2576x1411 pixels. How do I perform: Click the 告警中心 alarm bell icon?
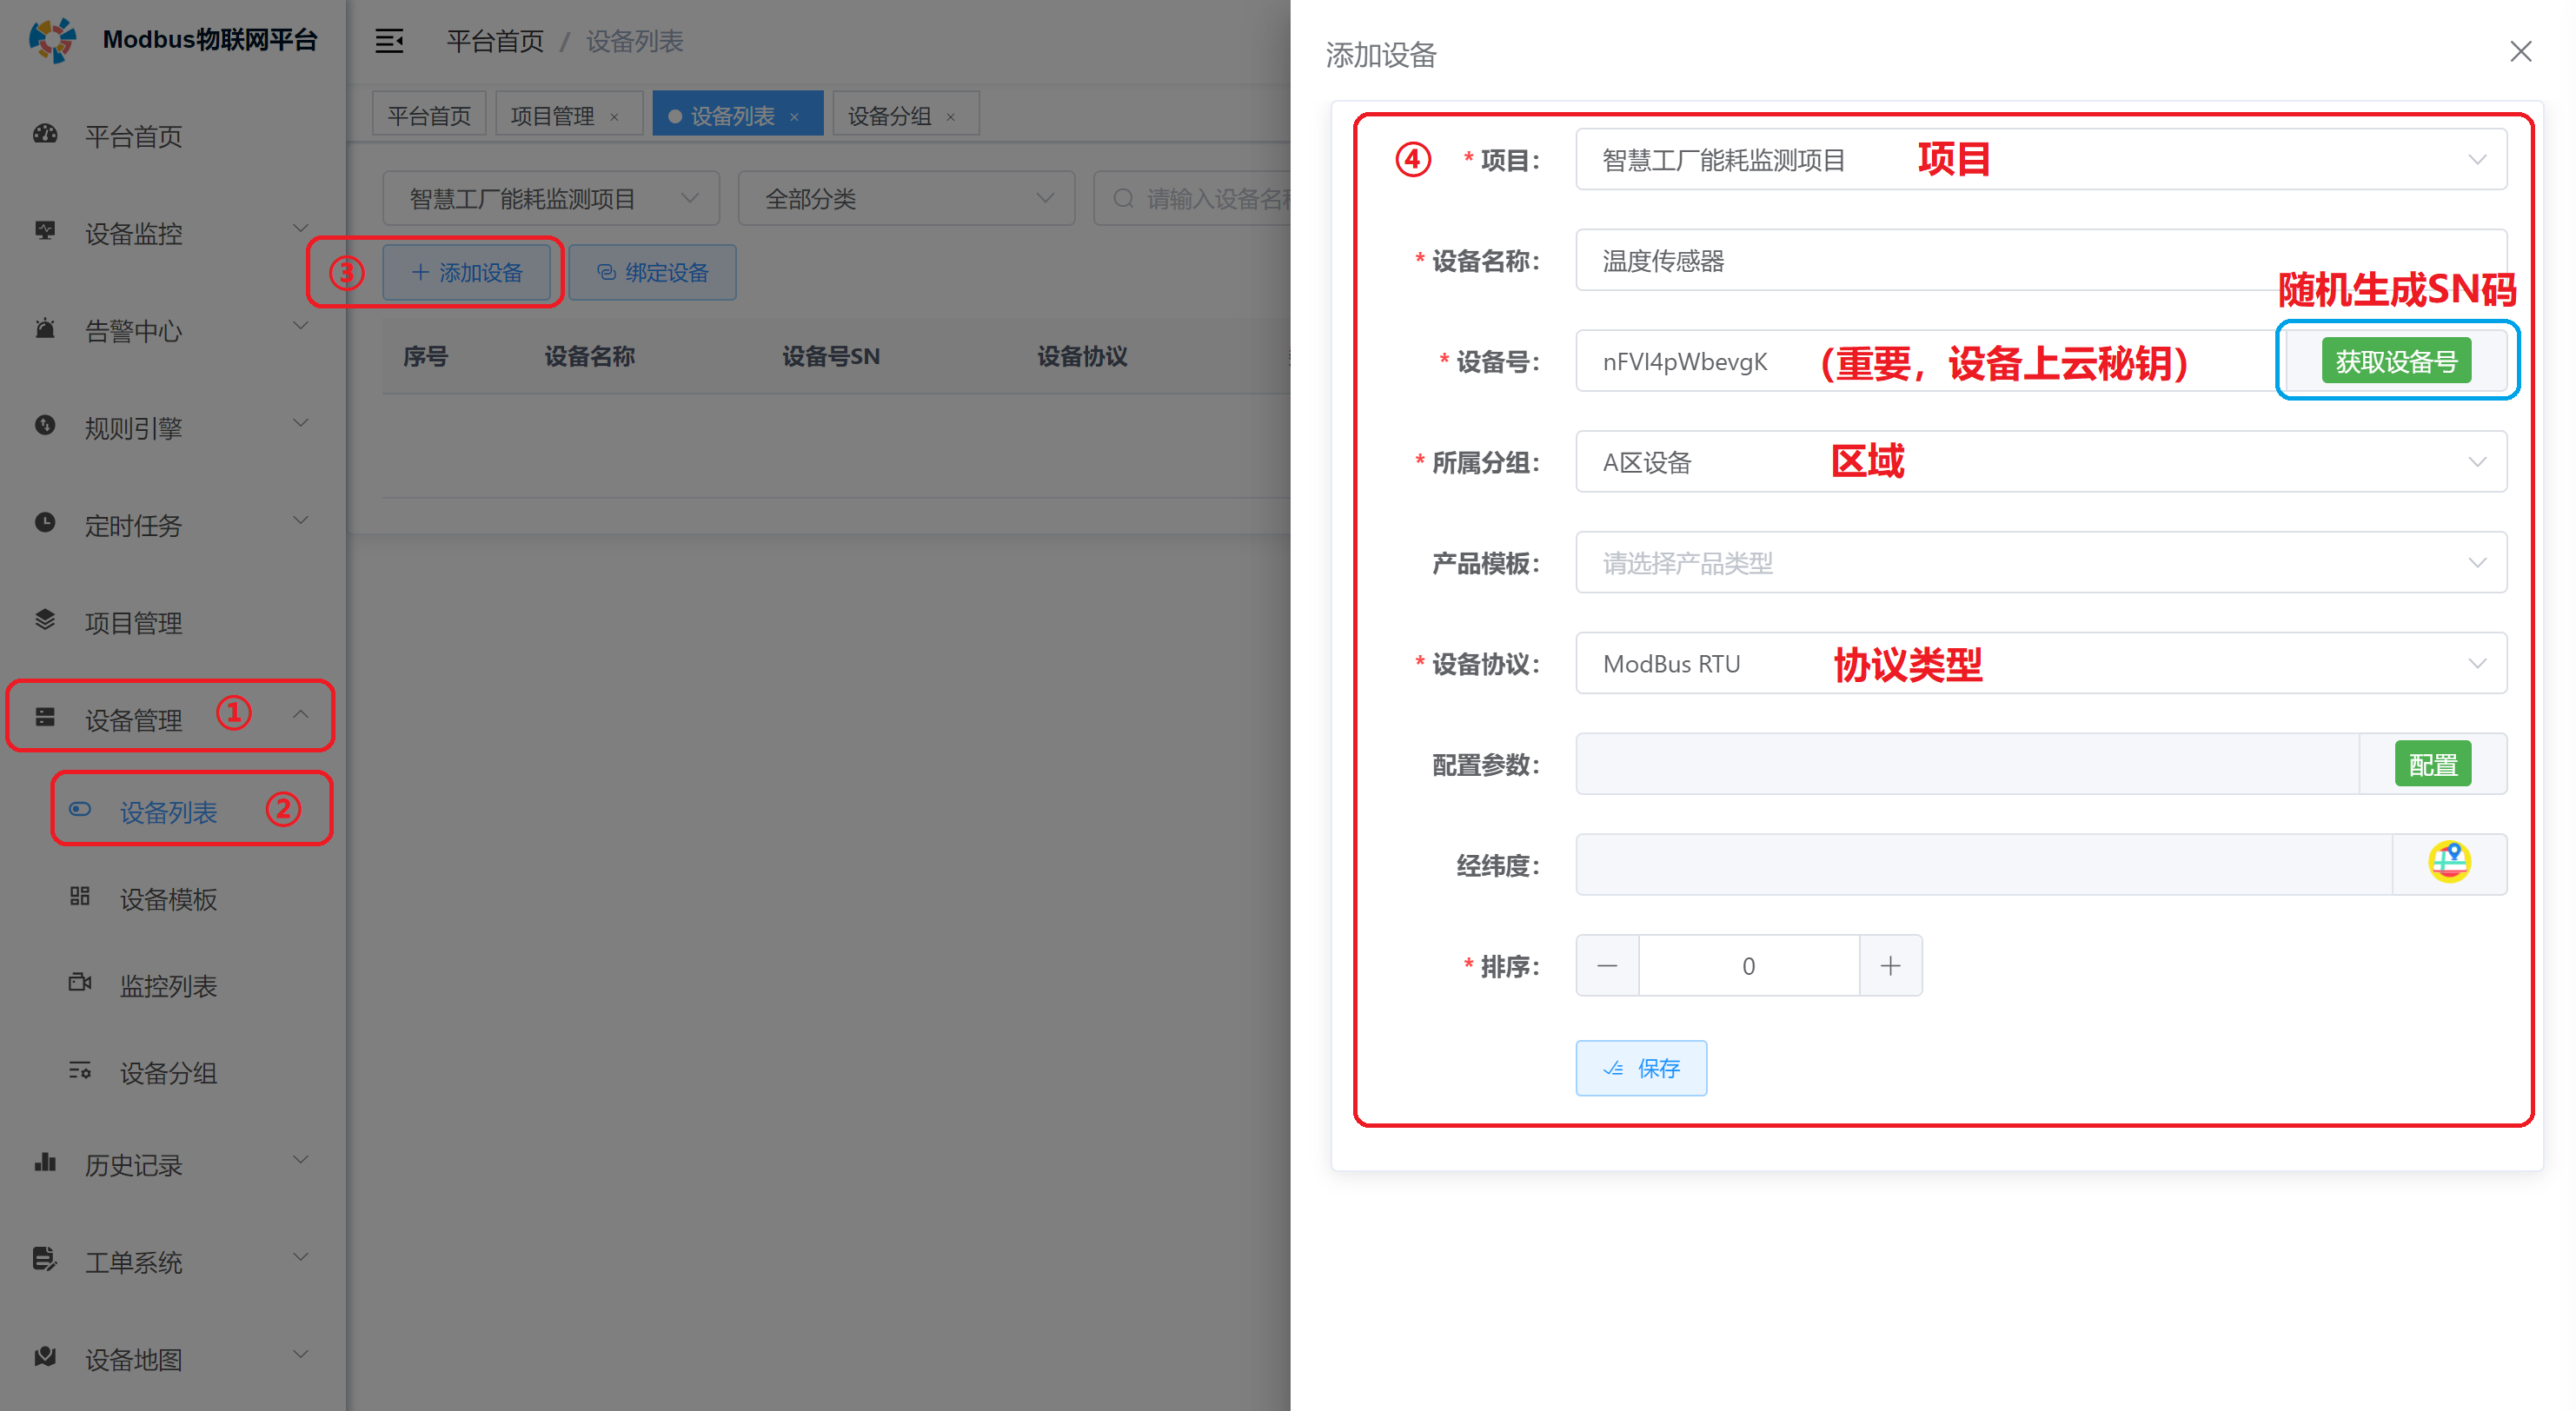tap(45, 328)
